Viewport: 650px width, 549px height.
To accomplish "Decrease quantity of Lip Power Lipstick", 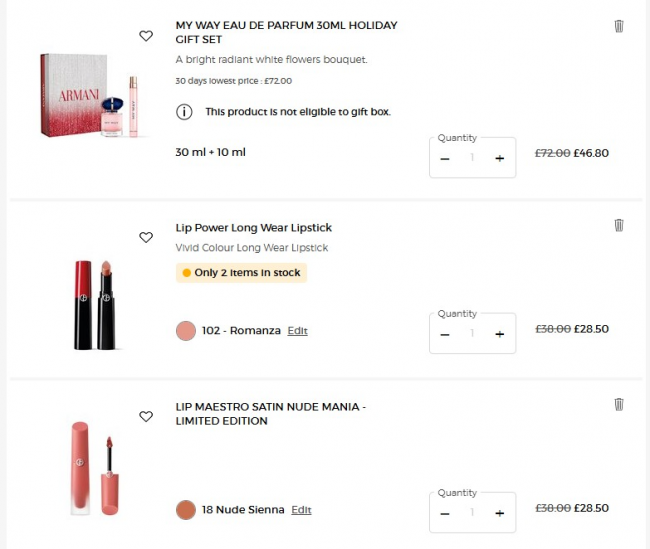I will (445, 334).
